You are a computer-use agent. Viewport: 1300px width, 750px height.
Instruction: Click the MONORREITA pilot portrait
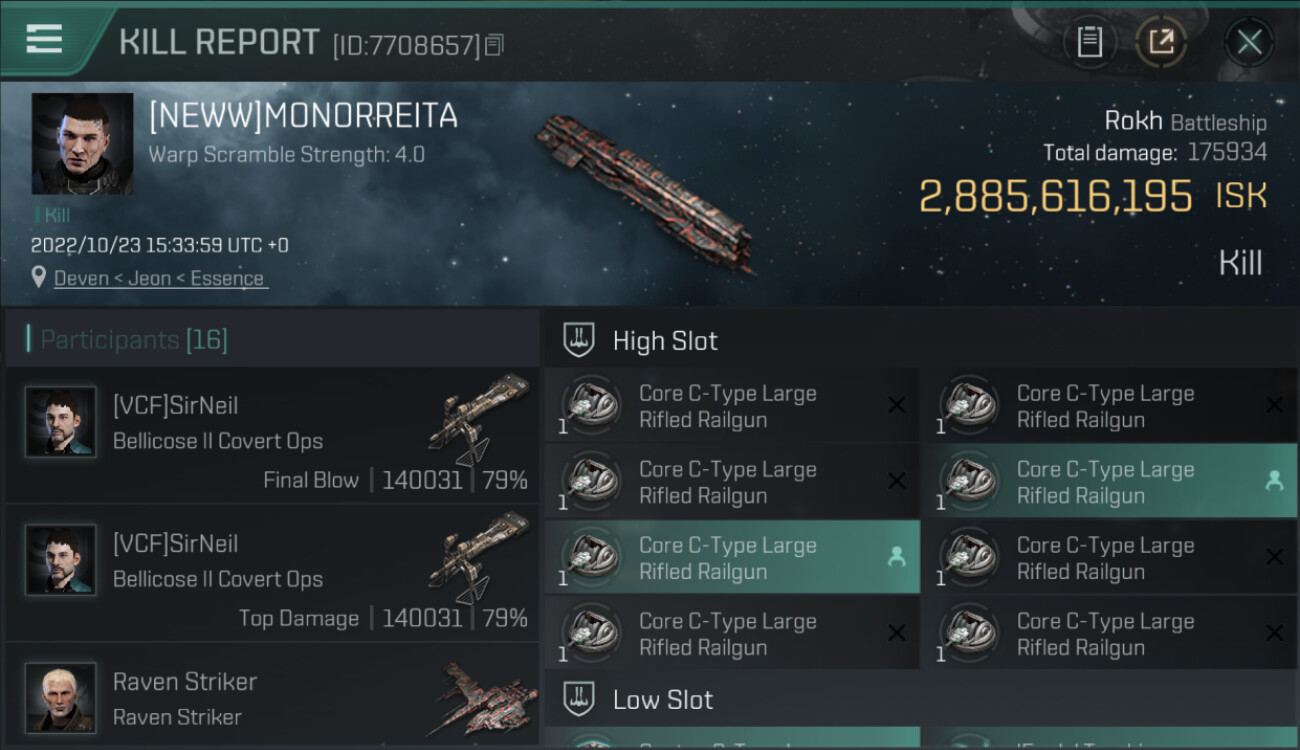pos(82,144)
